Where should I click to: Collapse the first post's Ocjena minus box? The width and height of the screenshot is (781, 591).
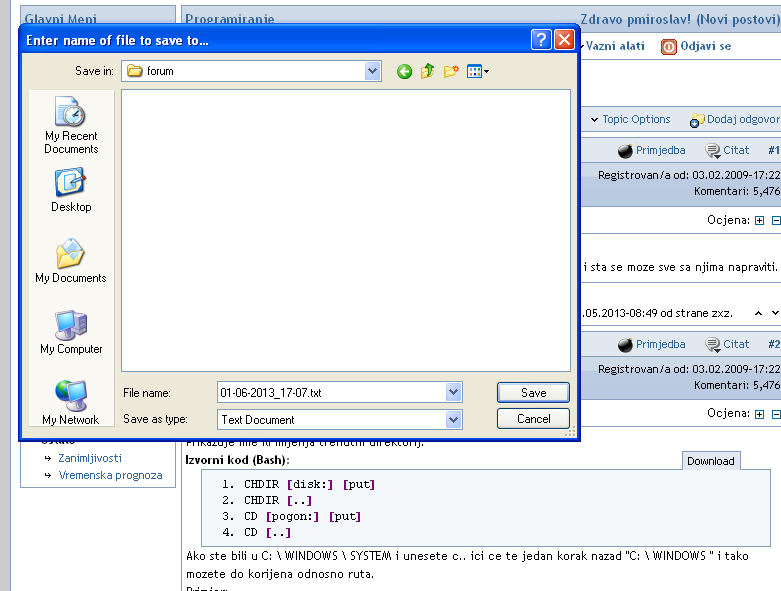pos(775,220)
